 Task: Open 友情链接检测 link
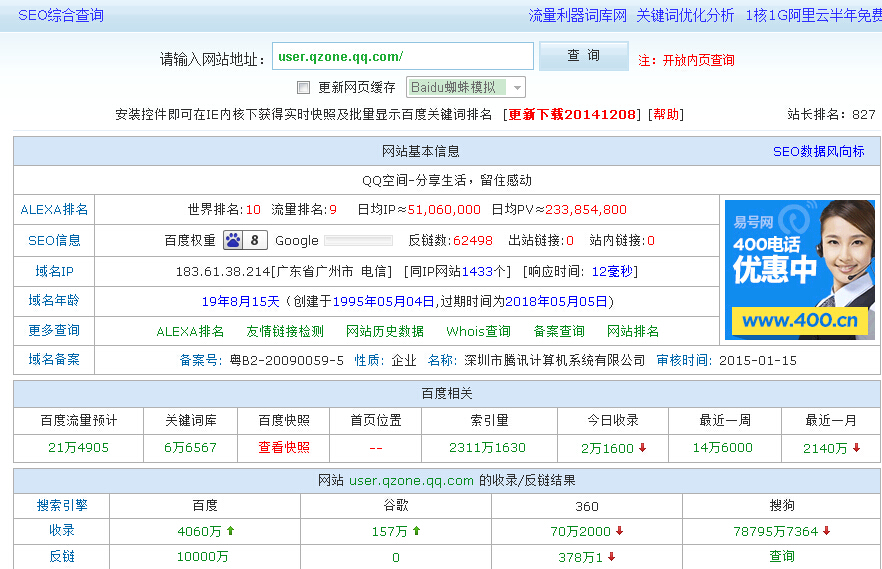point(285,332)
